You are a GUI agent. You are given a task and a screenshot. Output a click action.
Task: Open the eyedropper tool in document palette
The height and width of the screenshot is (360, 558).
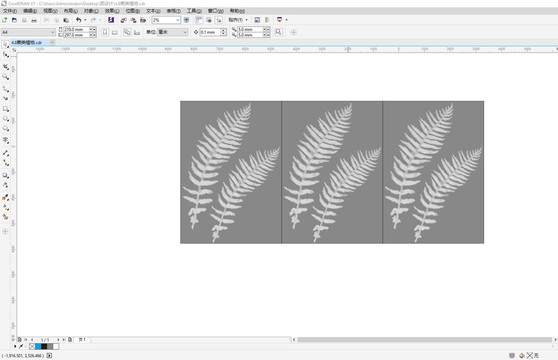click(21, 346)
